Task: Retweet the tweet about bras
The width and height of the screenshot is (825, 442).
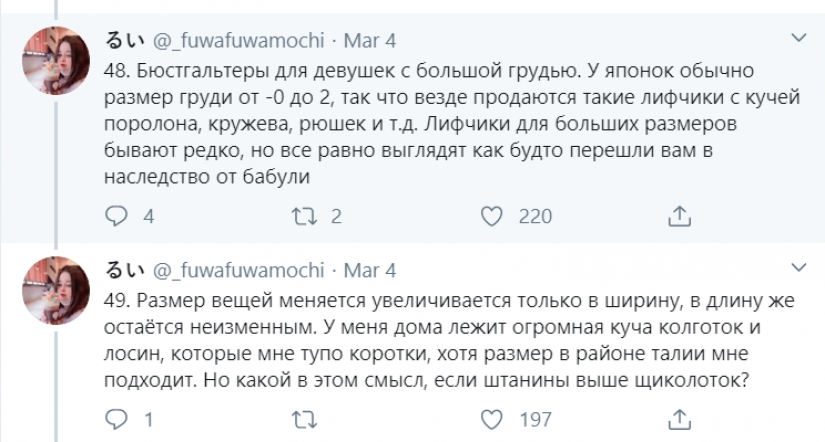Action: pos(301,216)
